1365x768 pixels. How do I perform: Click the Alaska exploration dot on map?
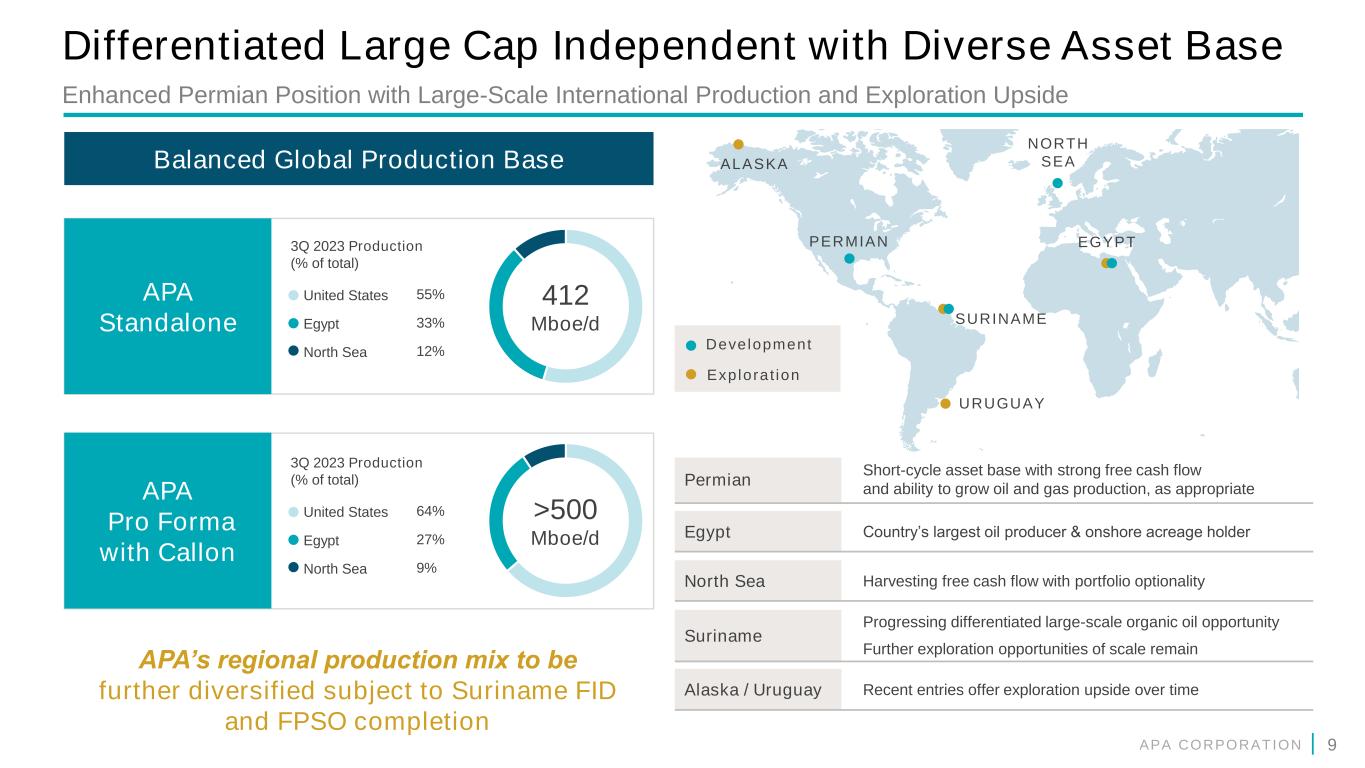pyautogui.click(x=739, y=145)
